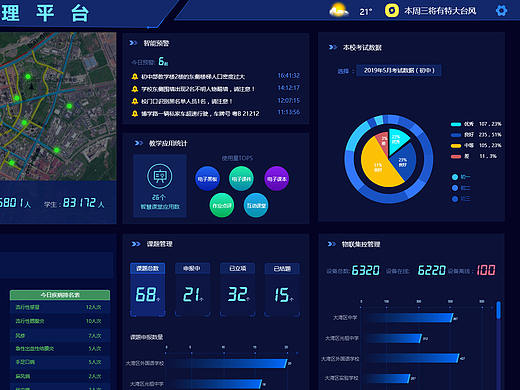Click the red 差 legend swatch
Image resolution: width=520 pixels, height=390 pixels.
[x=456, y=156]
